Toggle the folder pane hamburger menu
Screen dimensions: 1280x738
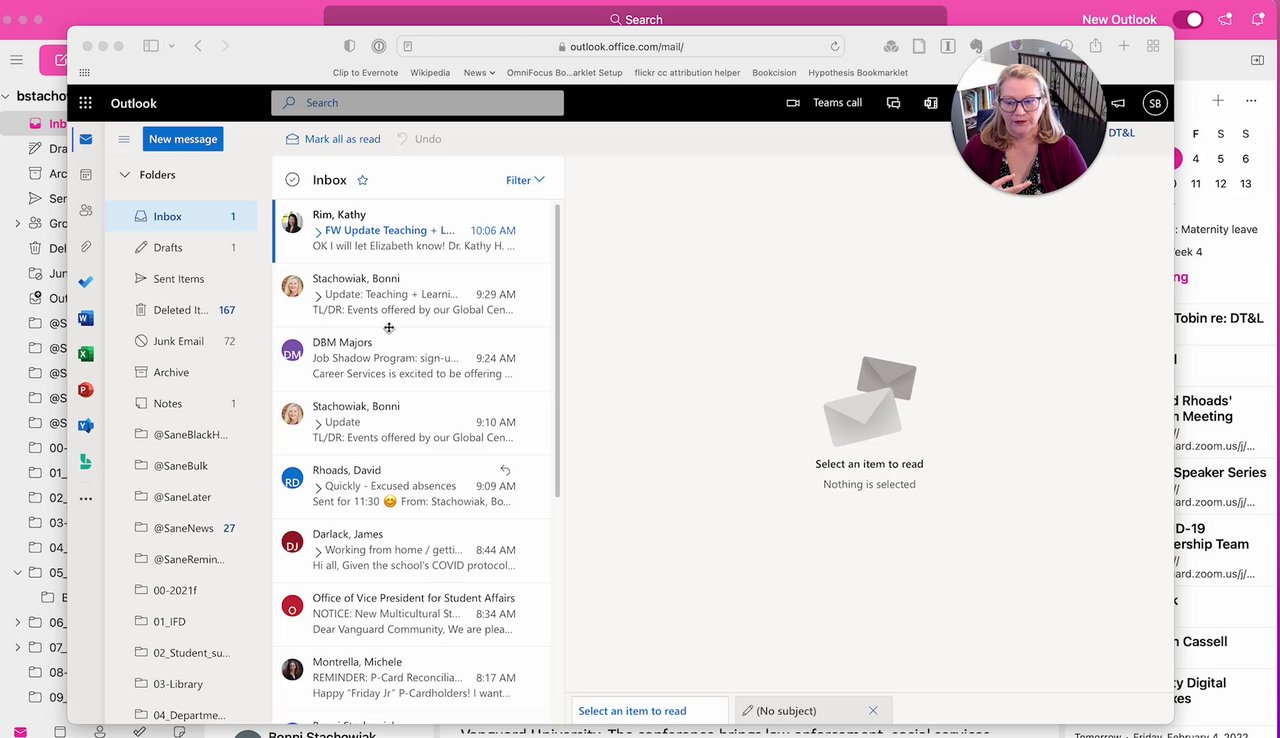124,139
